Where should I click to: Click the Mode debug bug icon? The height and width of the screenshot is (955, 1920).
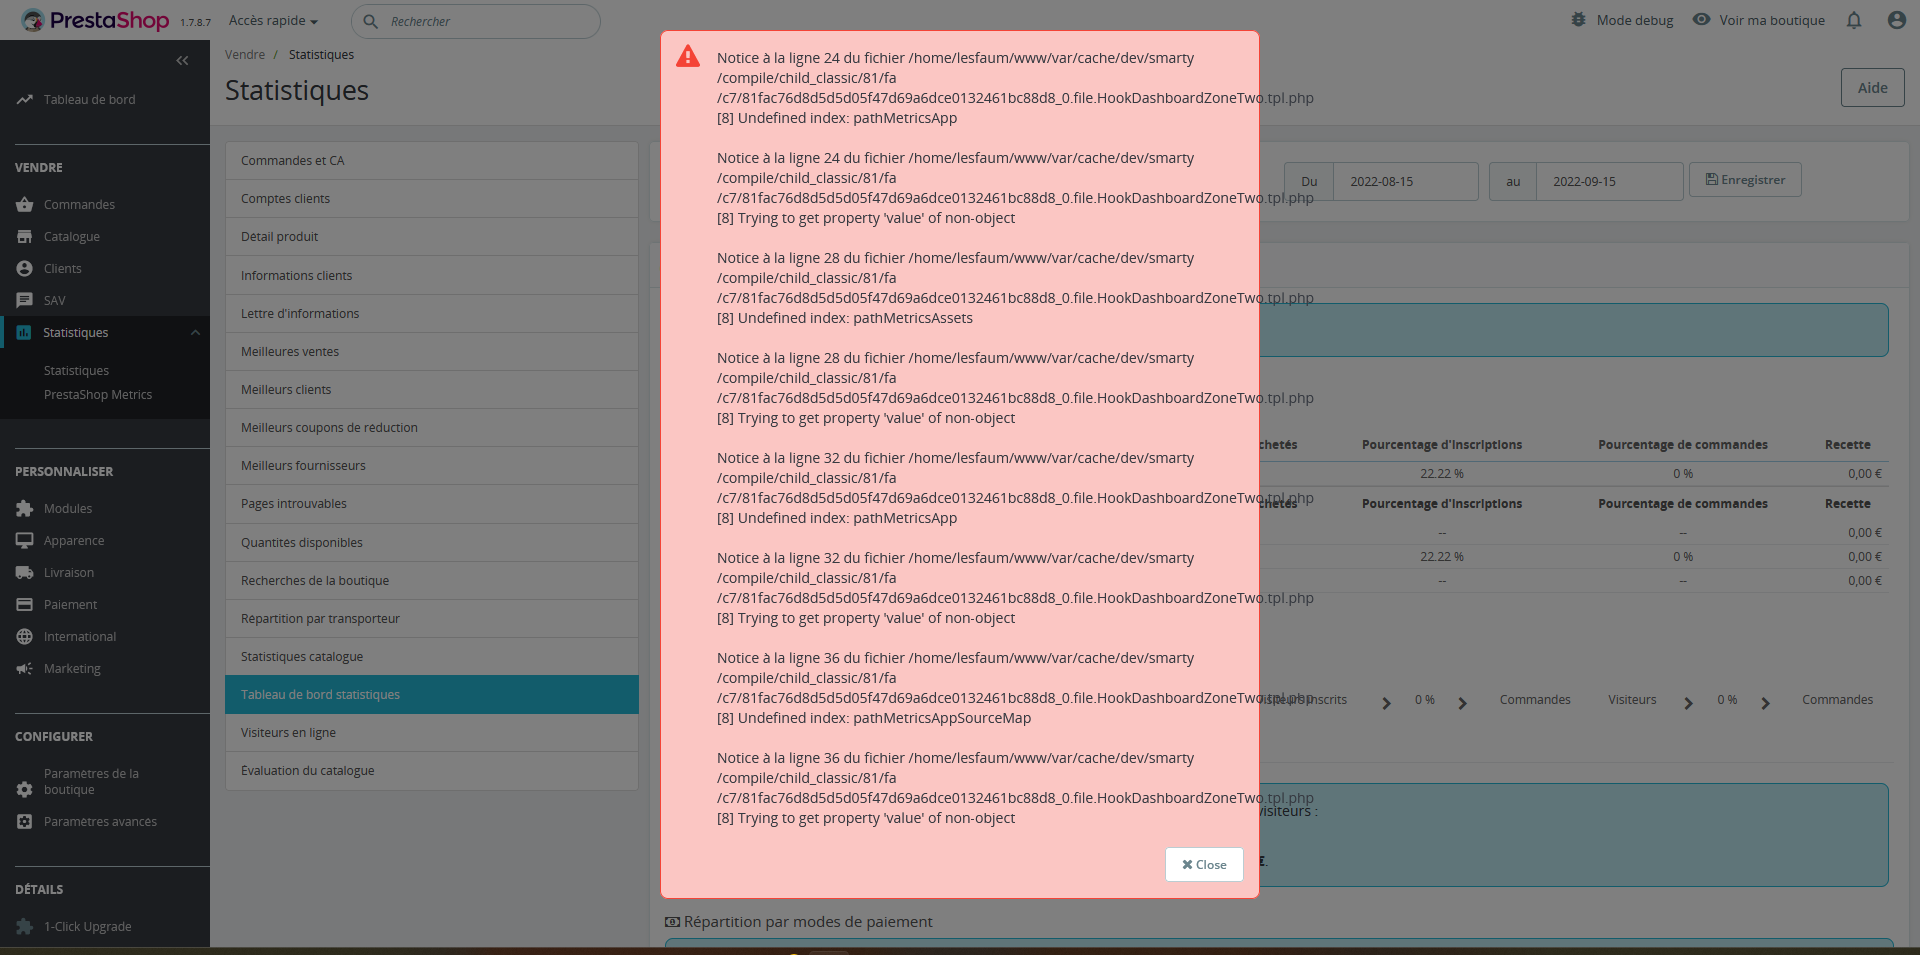[x=1578, y=20]
